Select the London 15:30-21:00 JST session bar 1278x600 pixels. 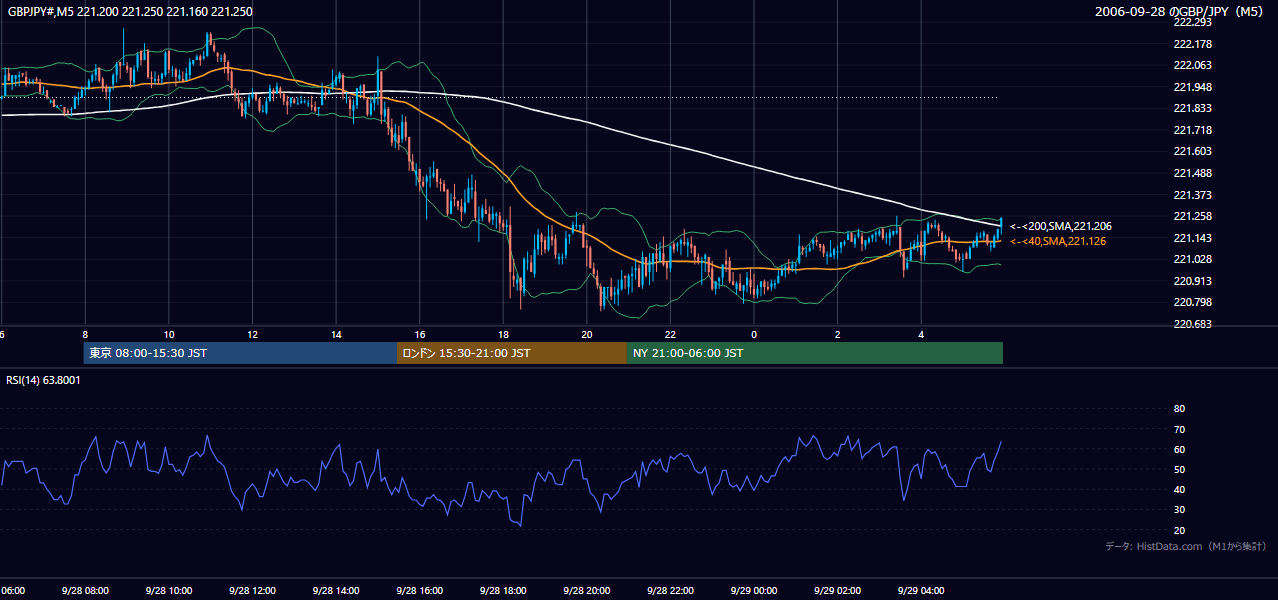[x=511, y=353]
